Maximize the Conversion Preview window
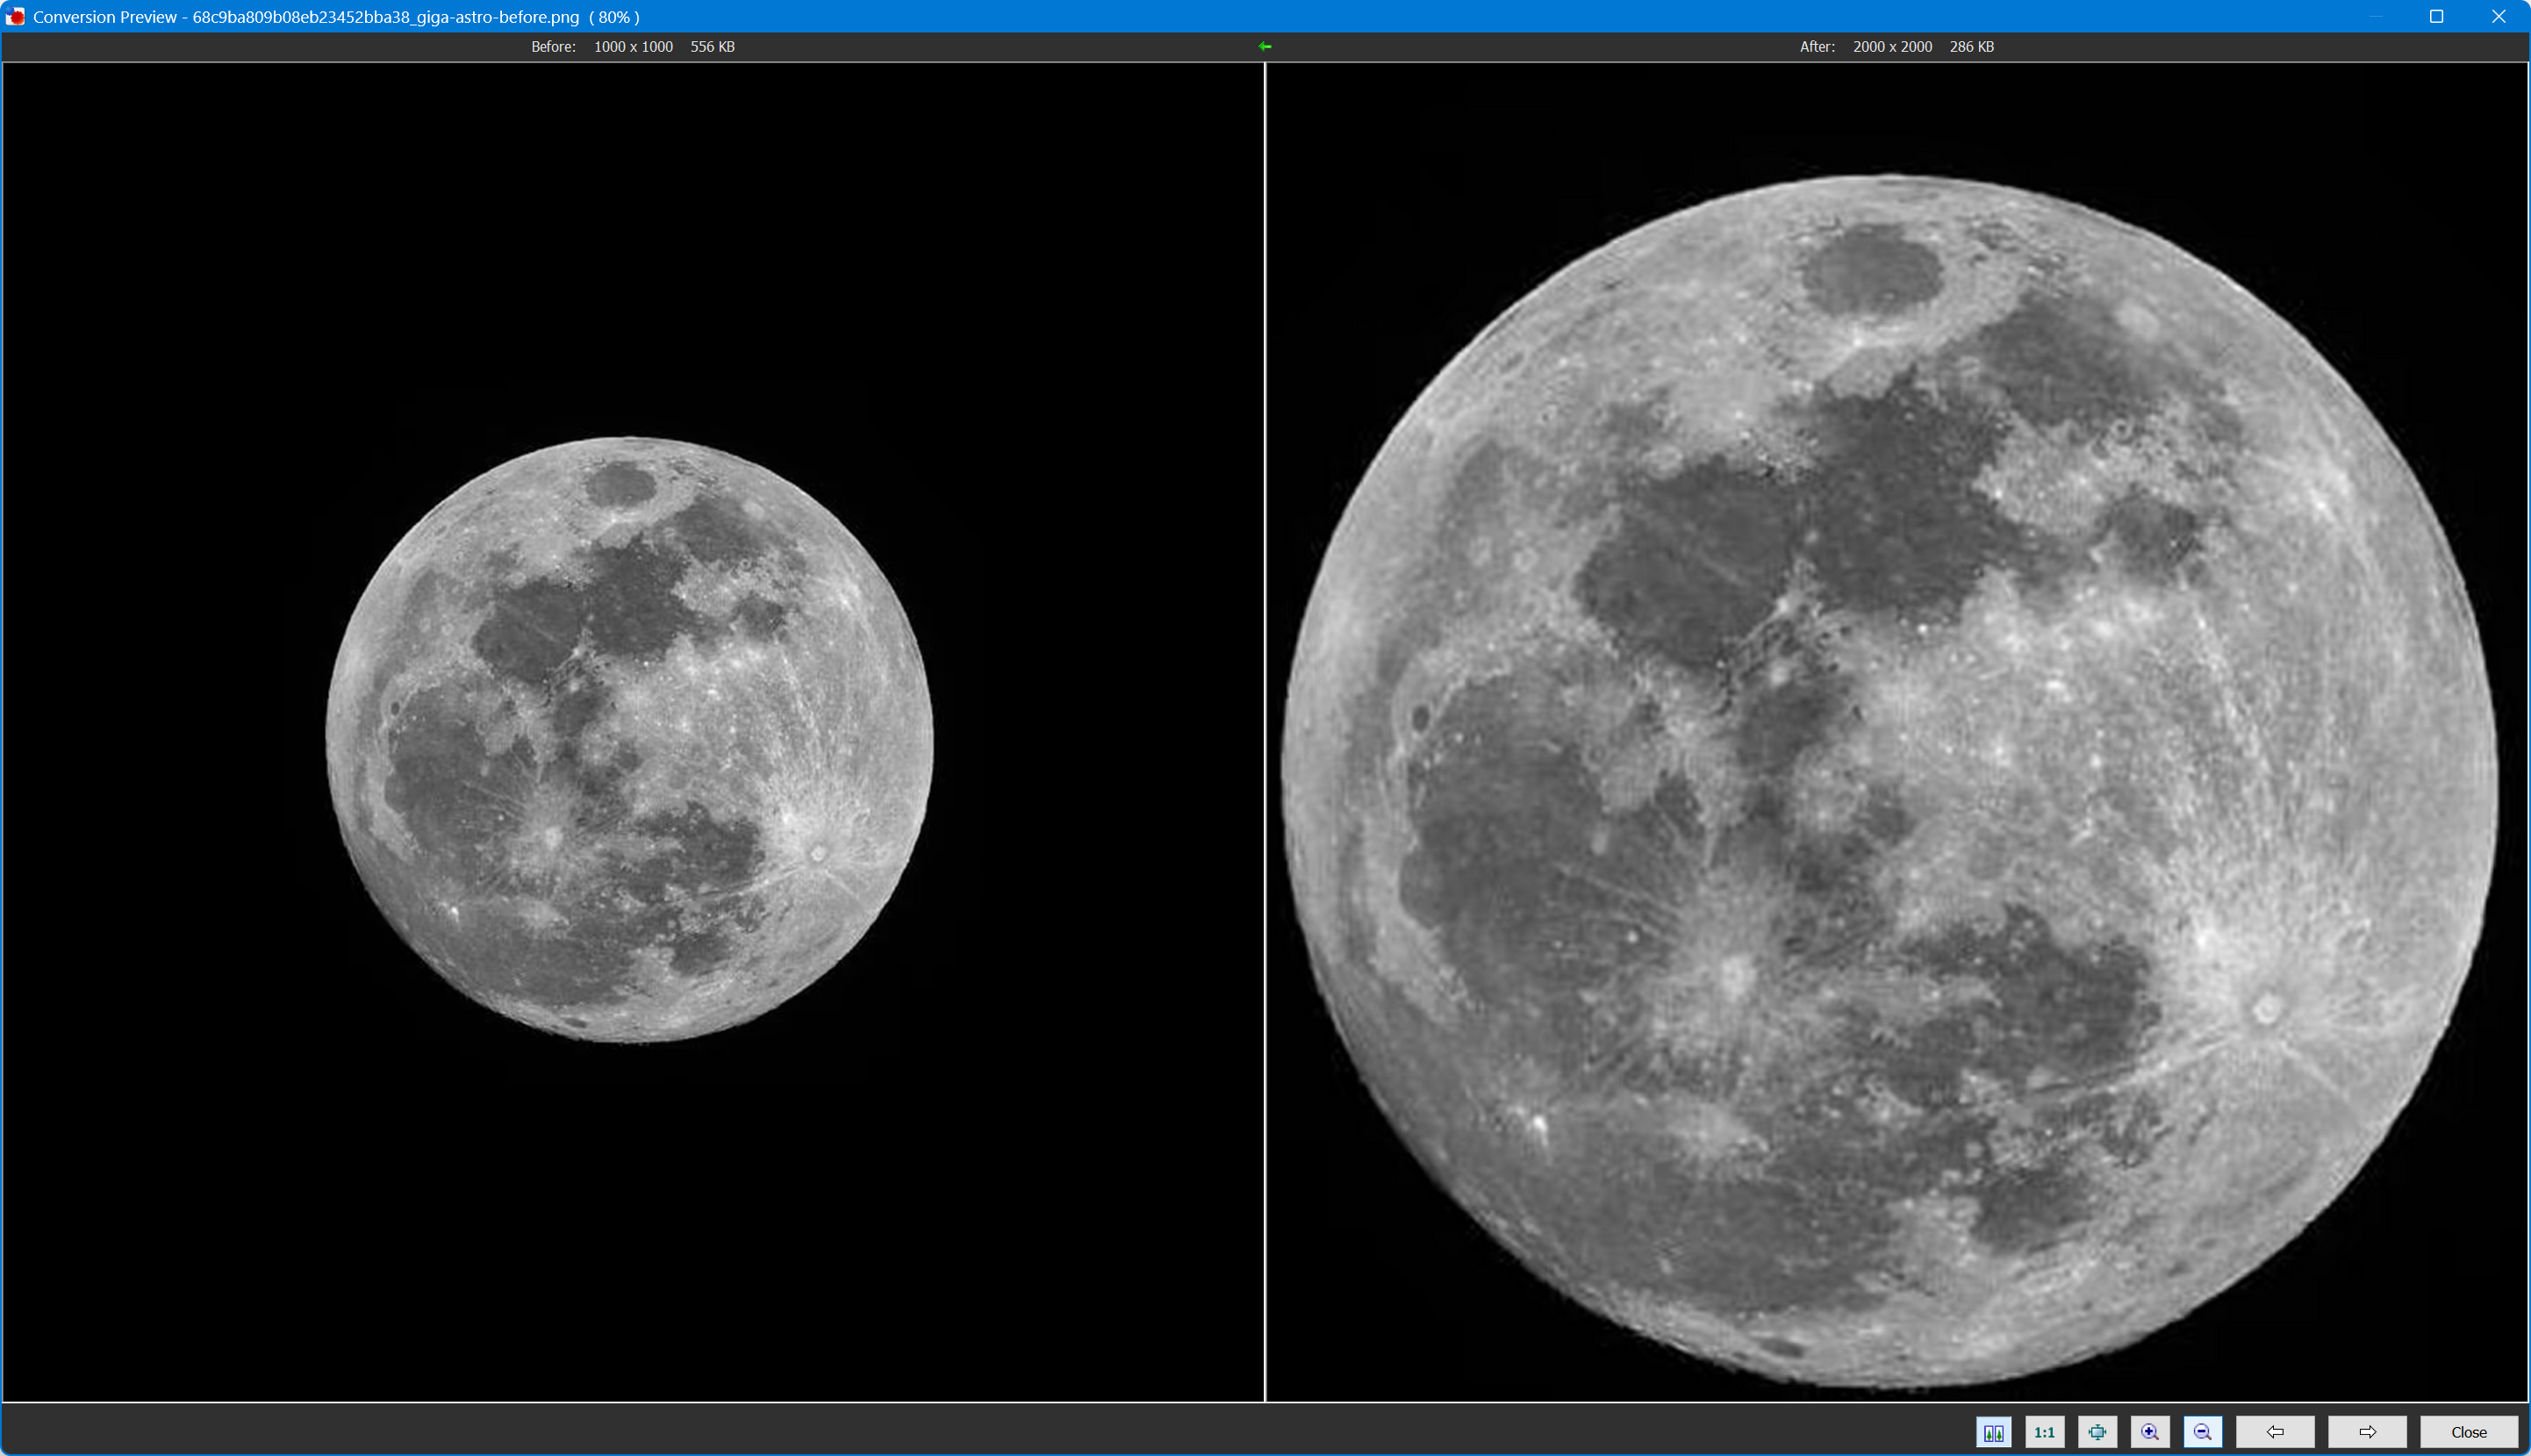 click(x=2436, y=16)
